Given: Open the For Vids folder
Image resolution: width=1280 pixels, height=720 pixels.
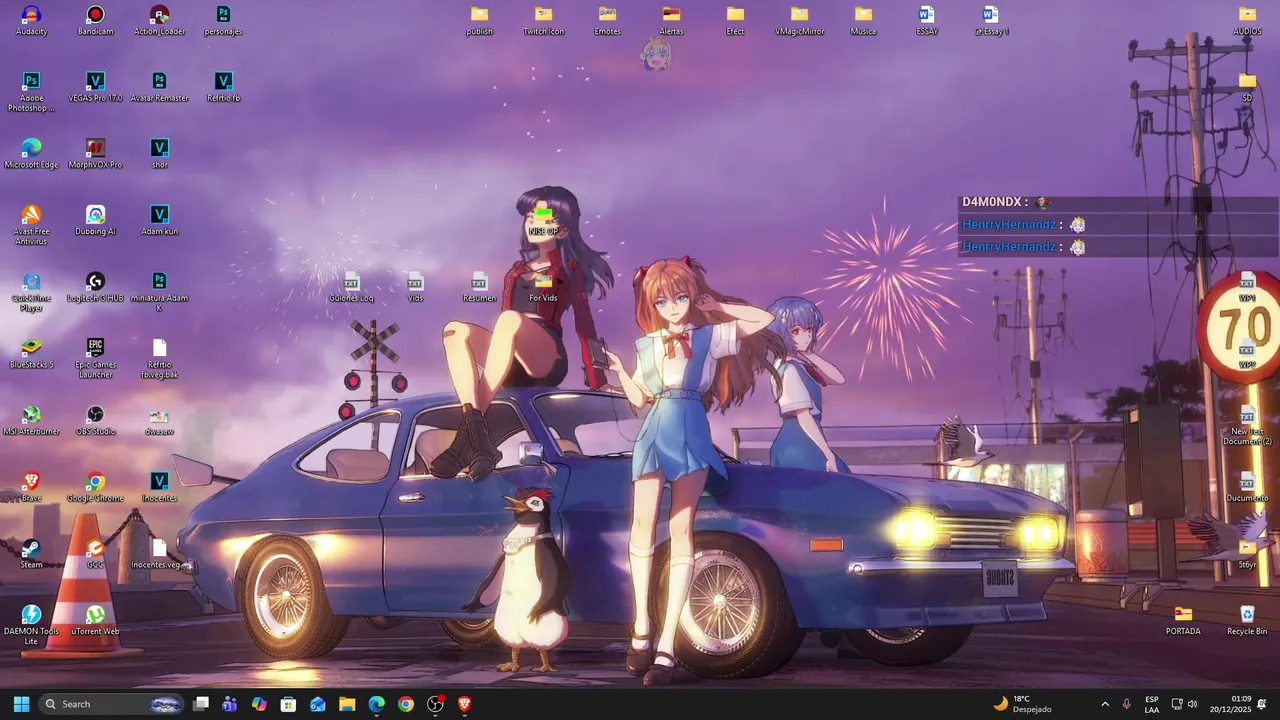Looking at the screenshot, I should (543, 288).
